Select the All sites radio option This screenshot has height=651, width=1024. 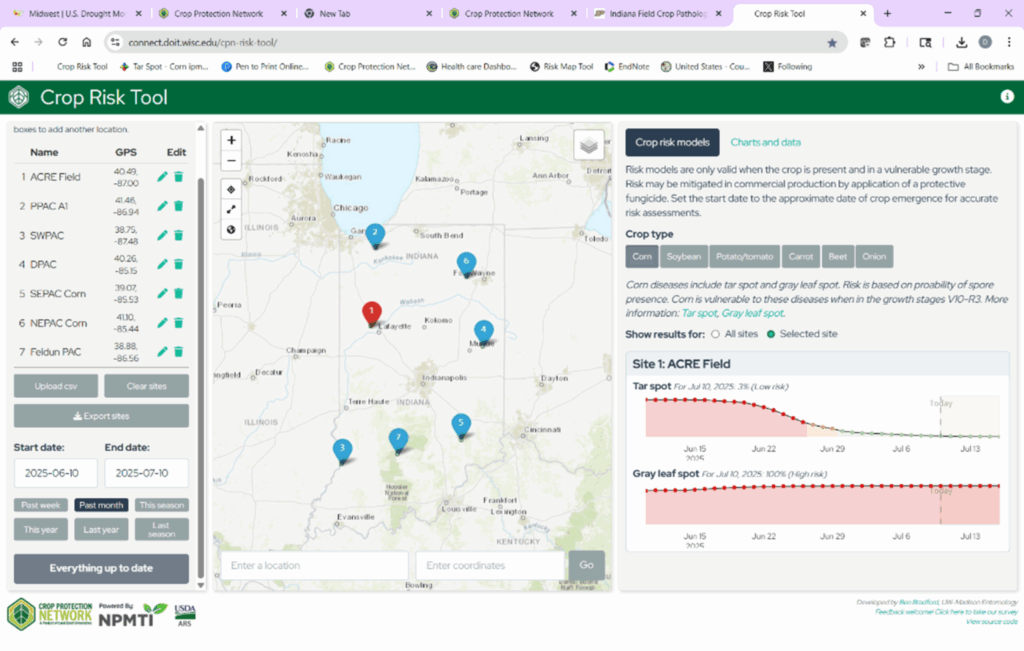pyautogui.click(x=715, y=334)
